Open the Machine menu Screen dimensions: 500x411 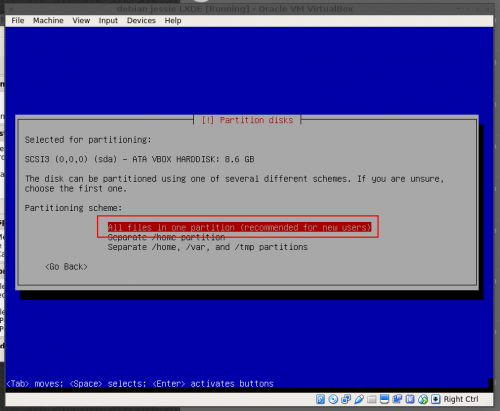(x=48, y=21)
